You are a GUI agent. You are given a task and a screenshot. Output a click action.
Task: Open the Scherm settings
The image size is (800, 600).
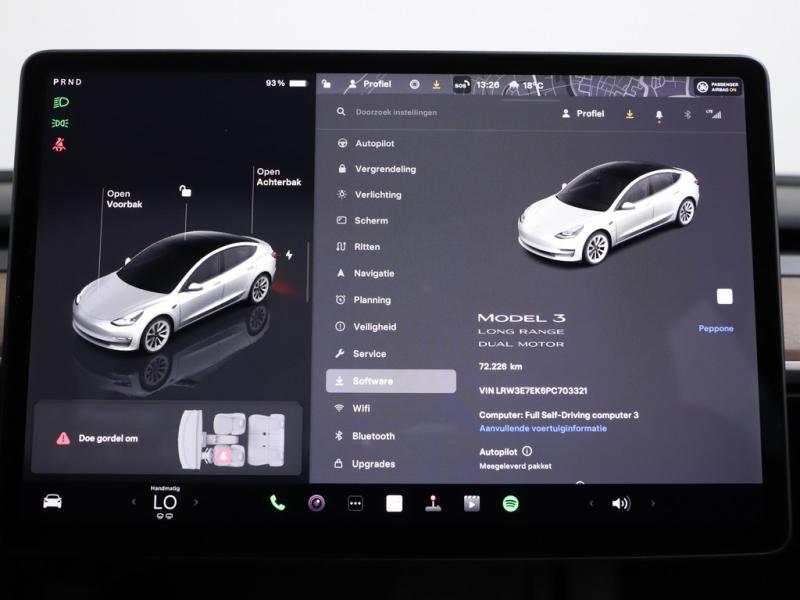[x=362, y=220]
